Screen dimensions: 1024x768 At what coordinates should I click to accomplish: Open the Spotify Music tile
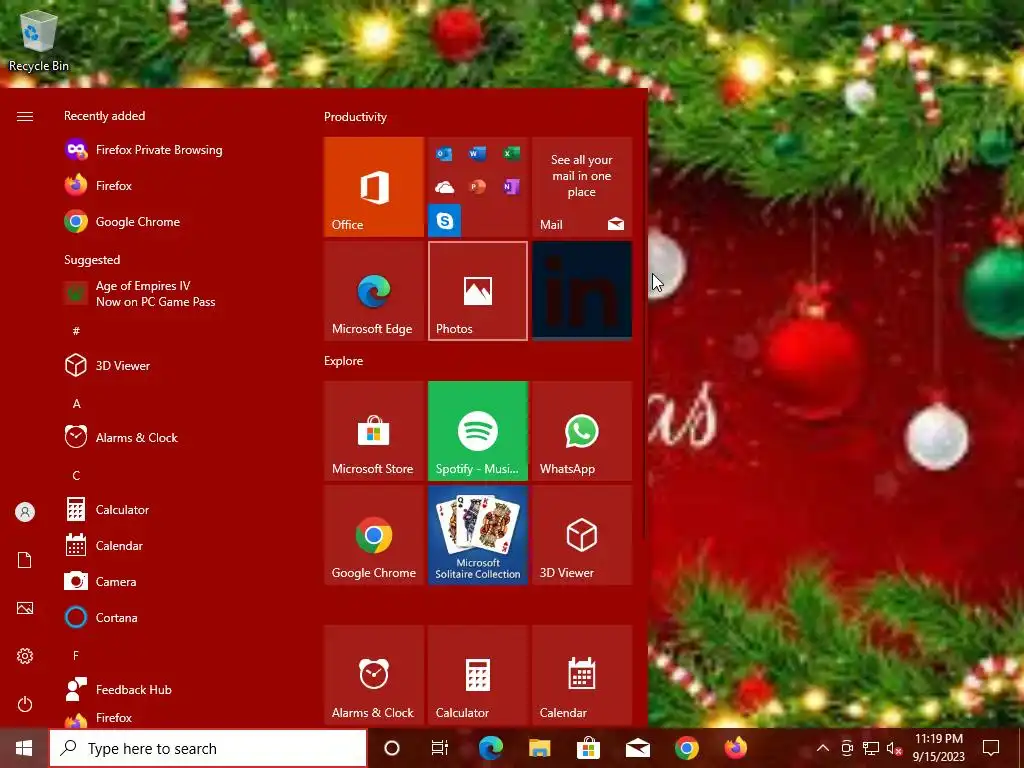pos(477,431)
